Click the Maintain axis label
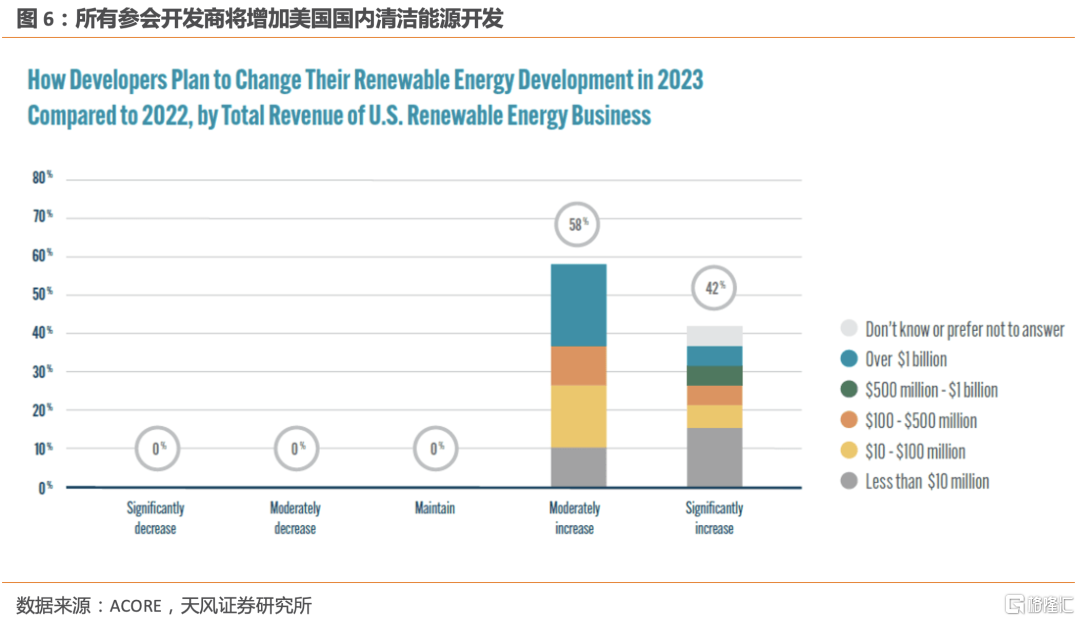This screenshot has height=621, width=1080. coord(435,508)
